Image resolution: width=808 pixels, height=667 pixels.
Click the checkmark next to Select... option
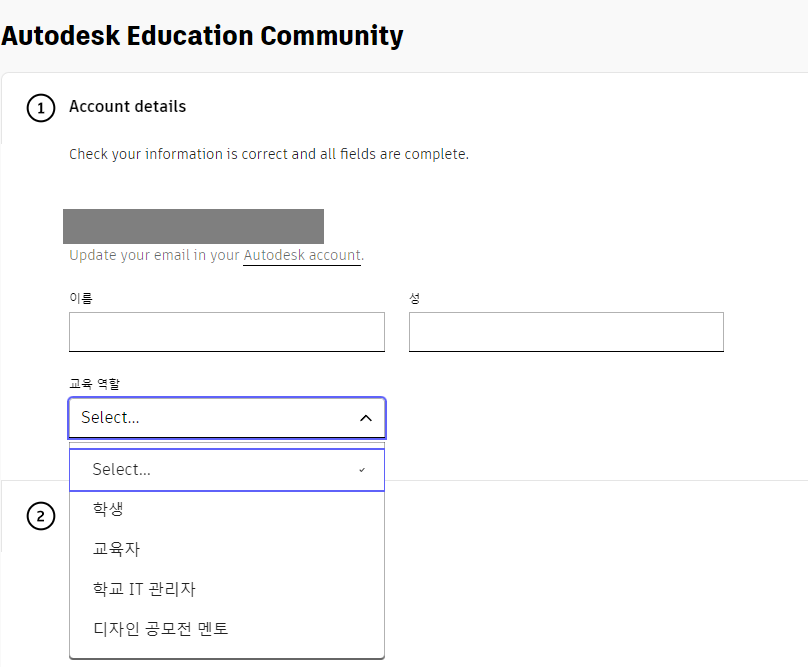click(x=362, y=470)
